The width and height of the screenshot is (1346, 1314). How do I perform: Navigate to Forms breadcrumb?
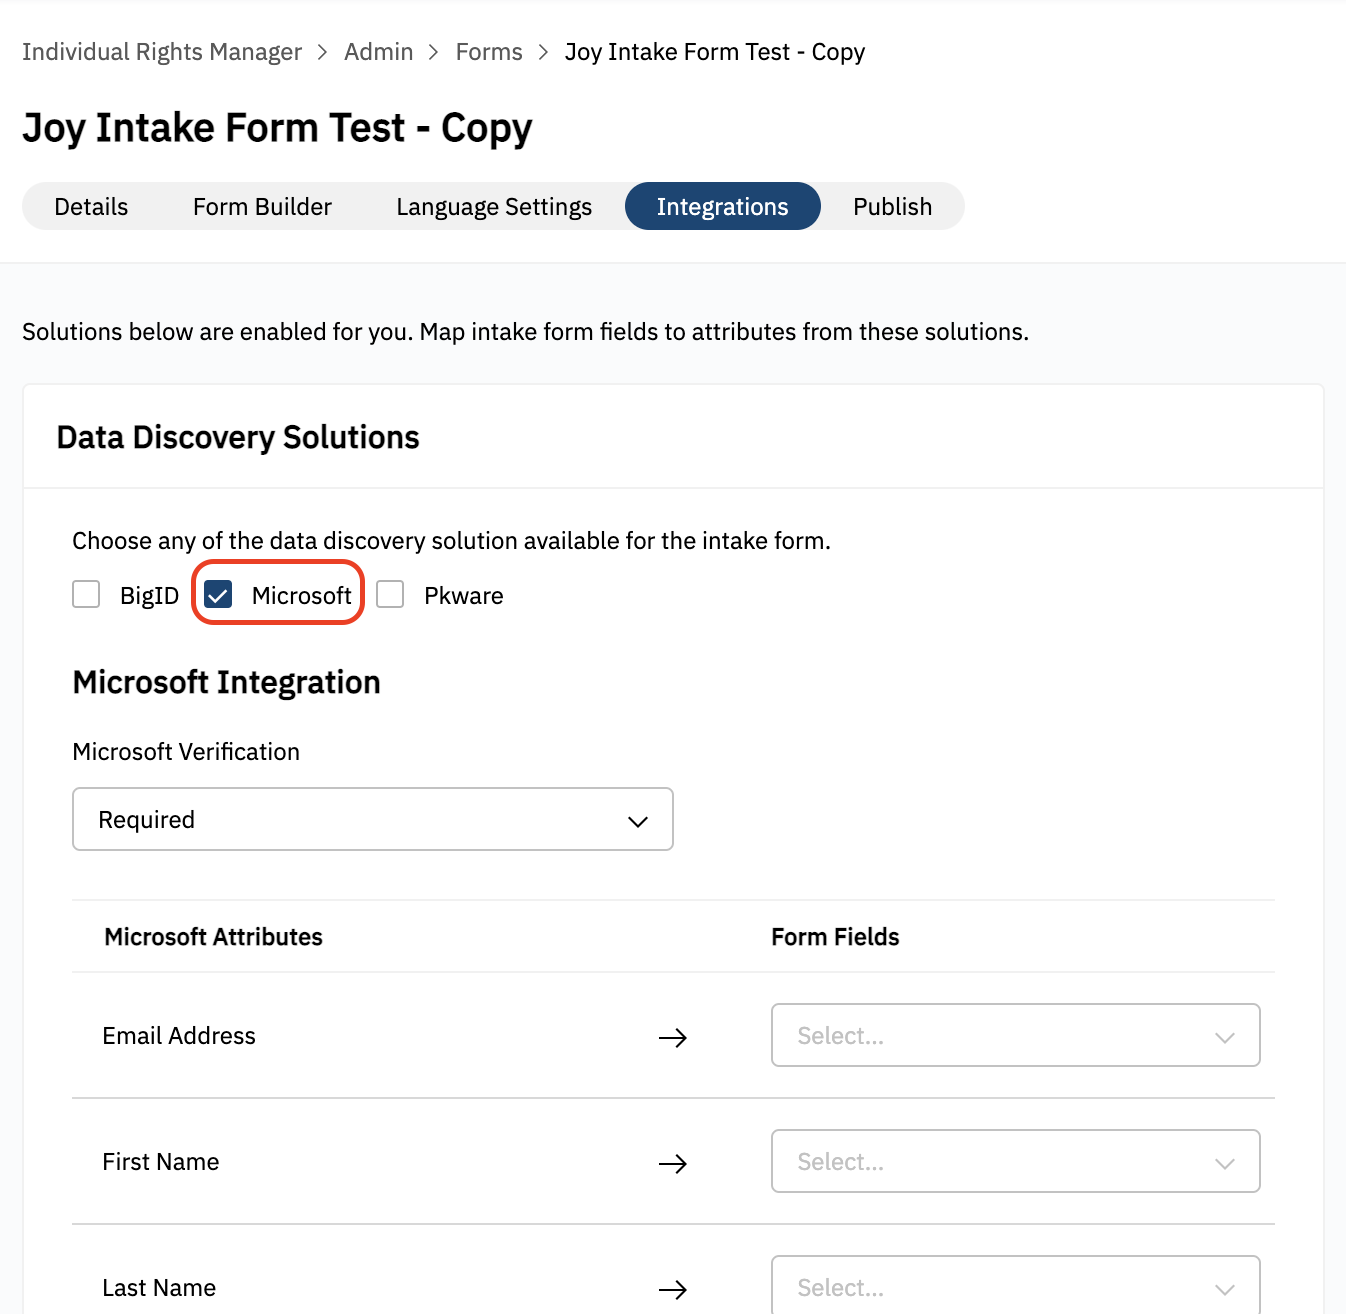pos(489,52)
